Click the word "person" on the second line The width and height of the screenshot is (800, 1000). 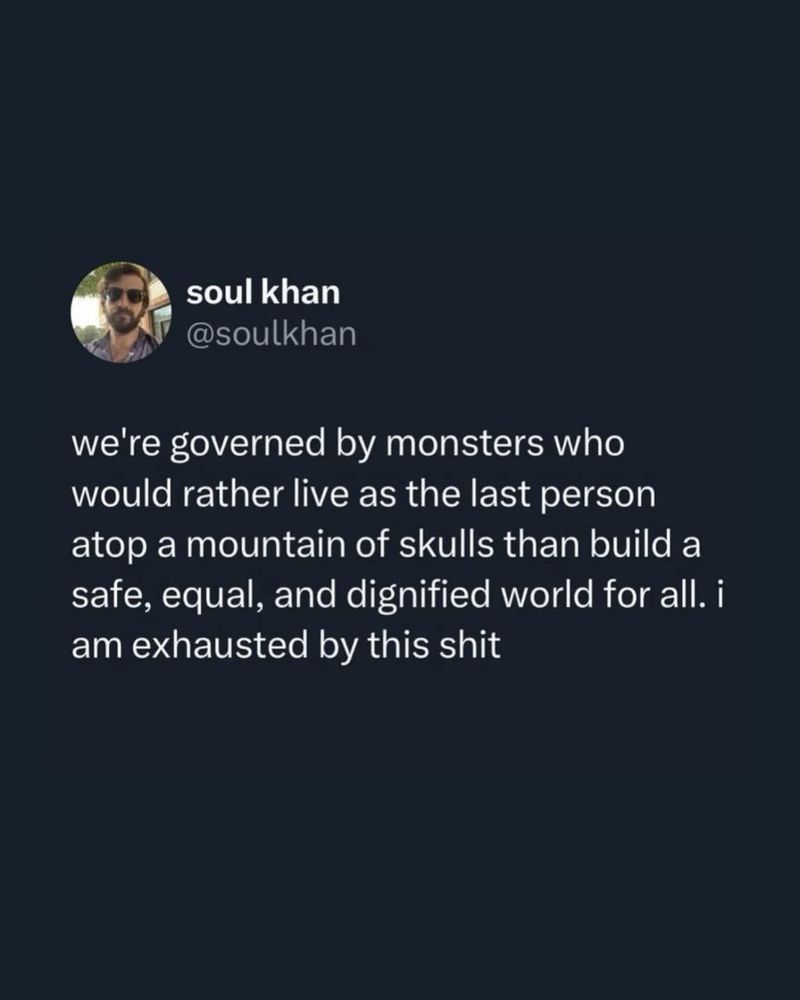click(x=598, y=497)
